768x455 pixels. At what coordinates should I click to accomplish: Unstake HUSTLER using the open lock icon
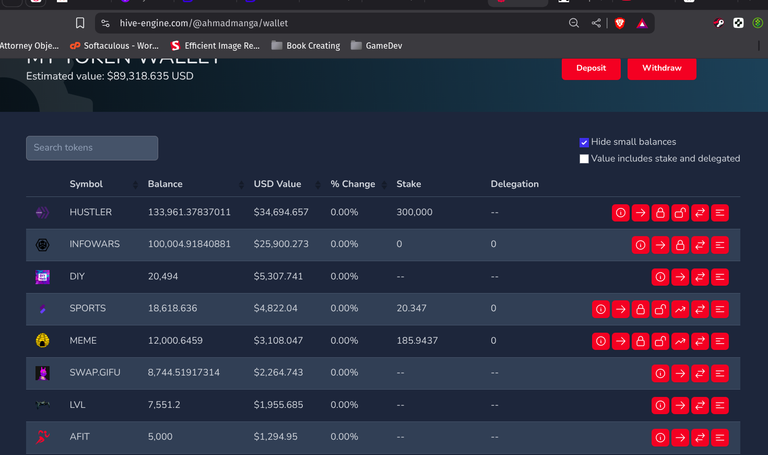pyautogui.click(x=680, y=213)
